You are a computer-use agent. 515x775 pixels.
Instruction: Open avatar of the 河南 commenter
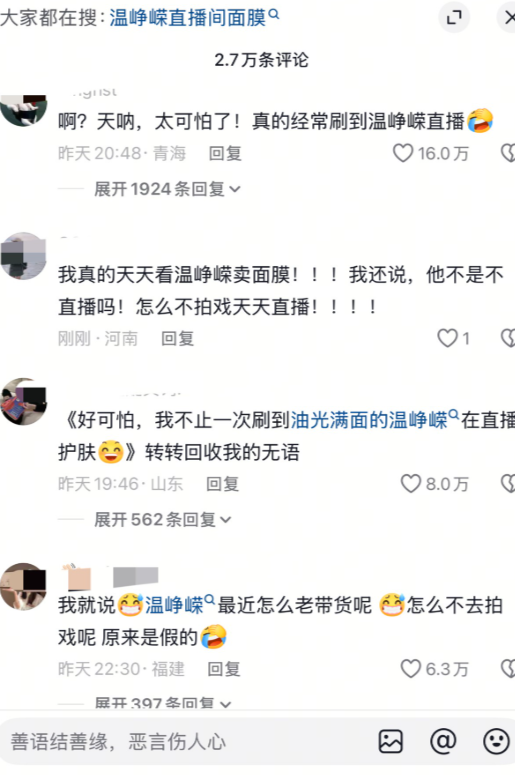click(23, 256)
